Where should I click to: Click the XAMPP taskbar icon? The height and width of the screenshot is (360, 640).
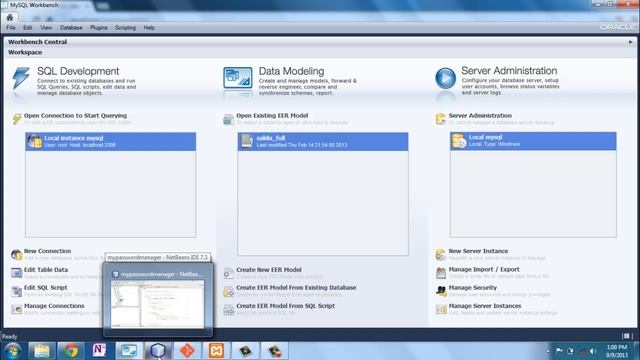pyautogui.click(x=216, y=351)
